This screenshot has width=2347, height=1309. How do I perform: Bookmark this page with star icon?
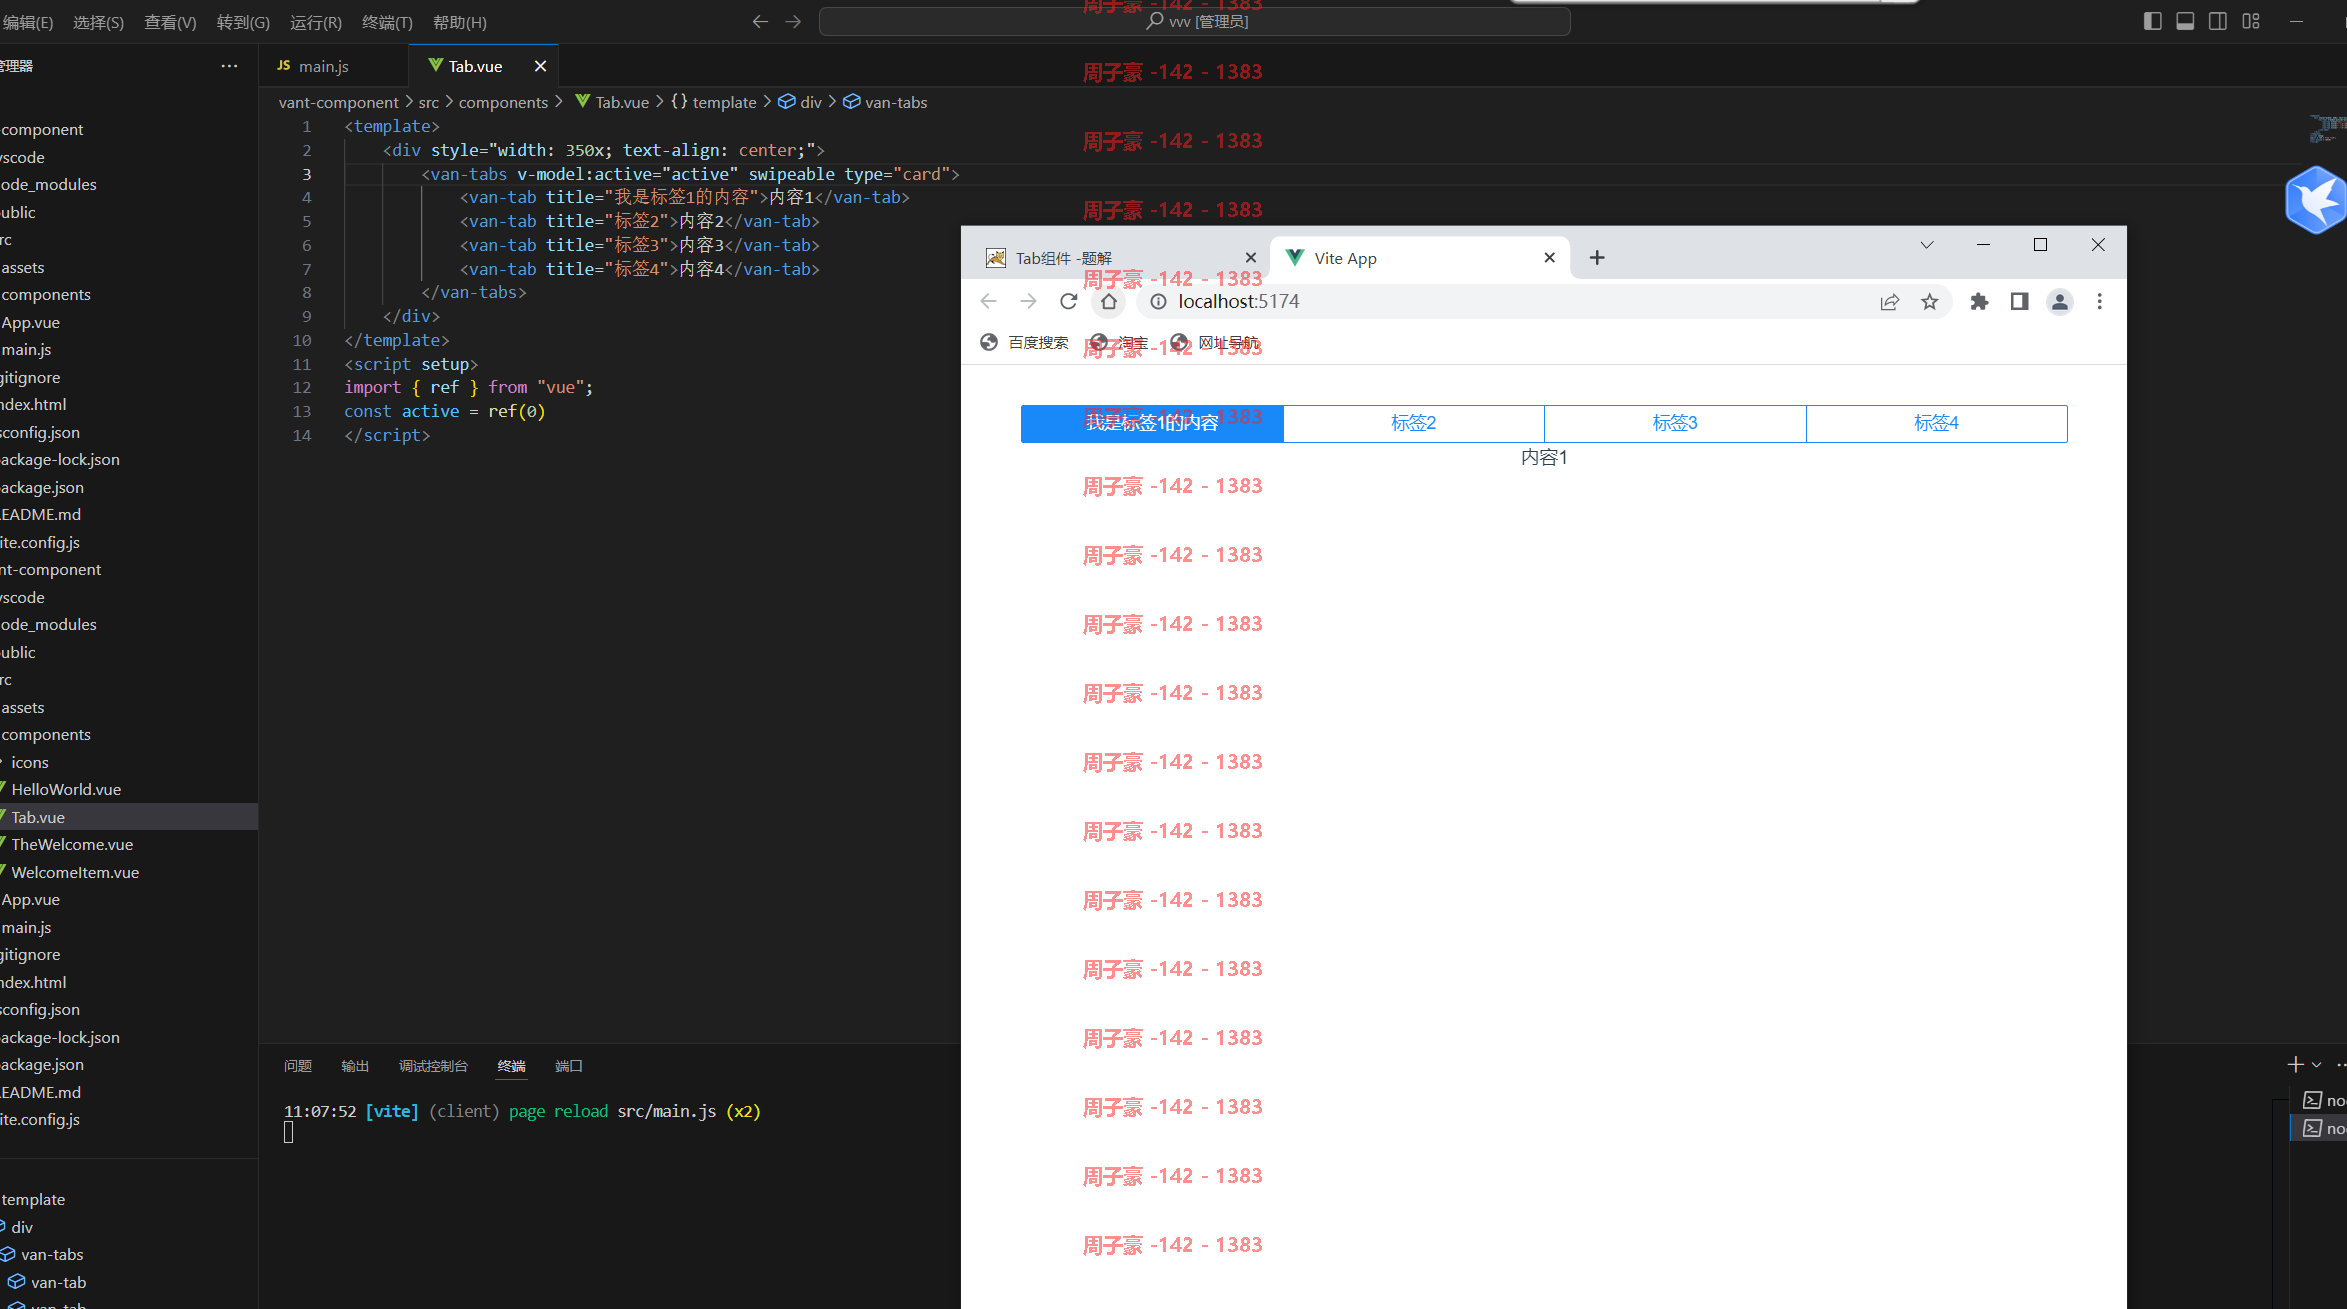[1929, 302]
